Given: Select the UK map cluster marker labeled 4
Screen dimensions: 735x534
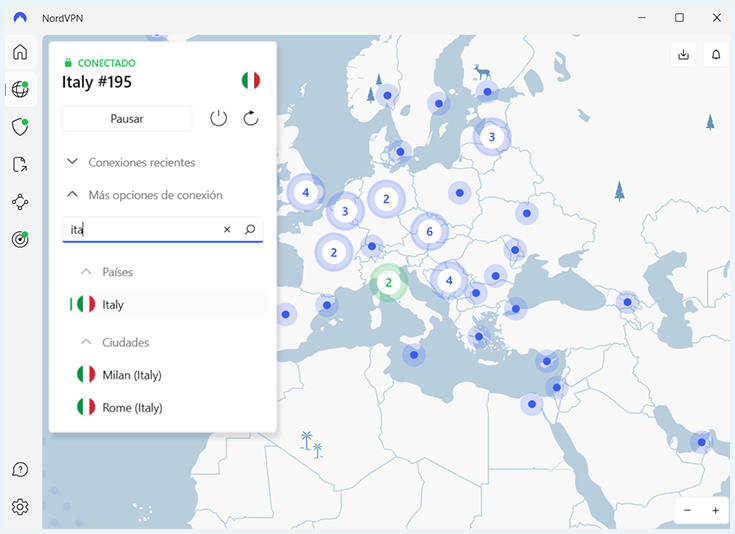Looking at the screenshot, I should (x=306, y=192).
